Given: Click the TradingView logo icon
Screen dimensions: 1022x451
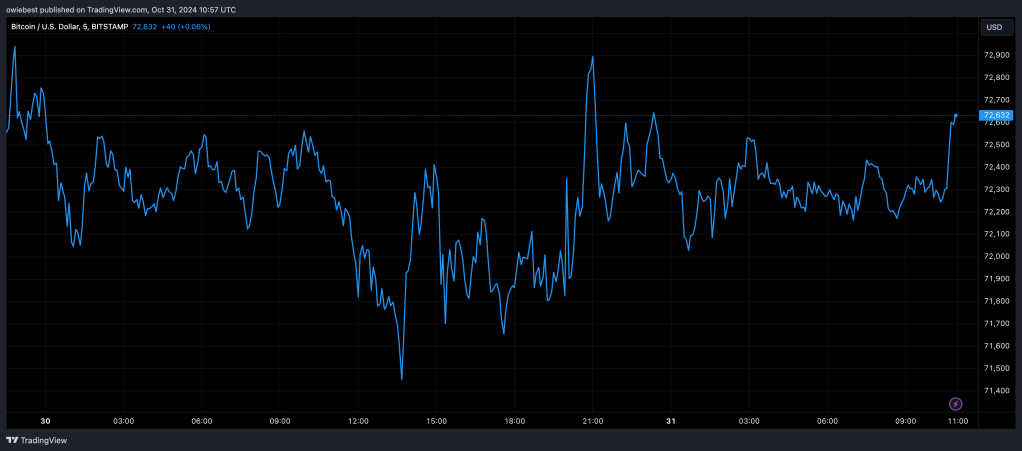Looking at the screenshot, I should coord(12,441).
